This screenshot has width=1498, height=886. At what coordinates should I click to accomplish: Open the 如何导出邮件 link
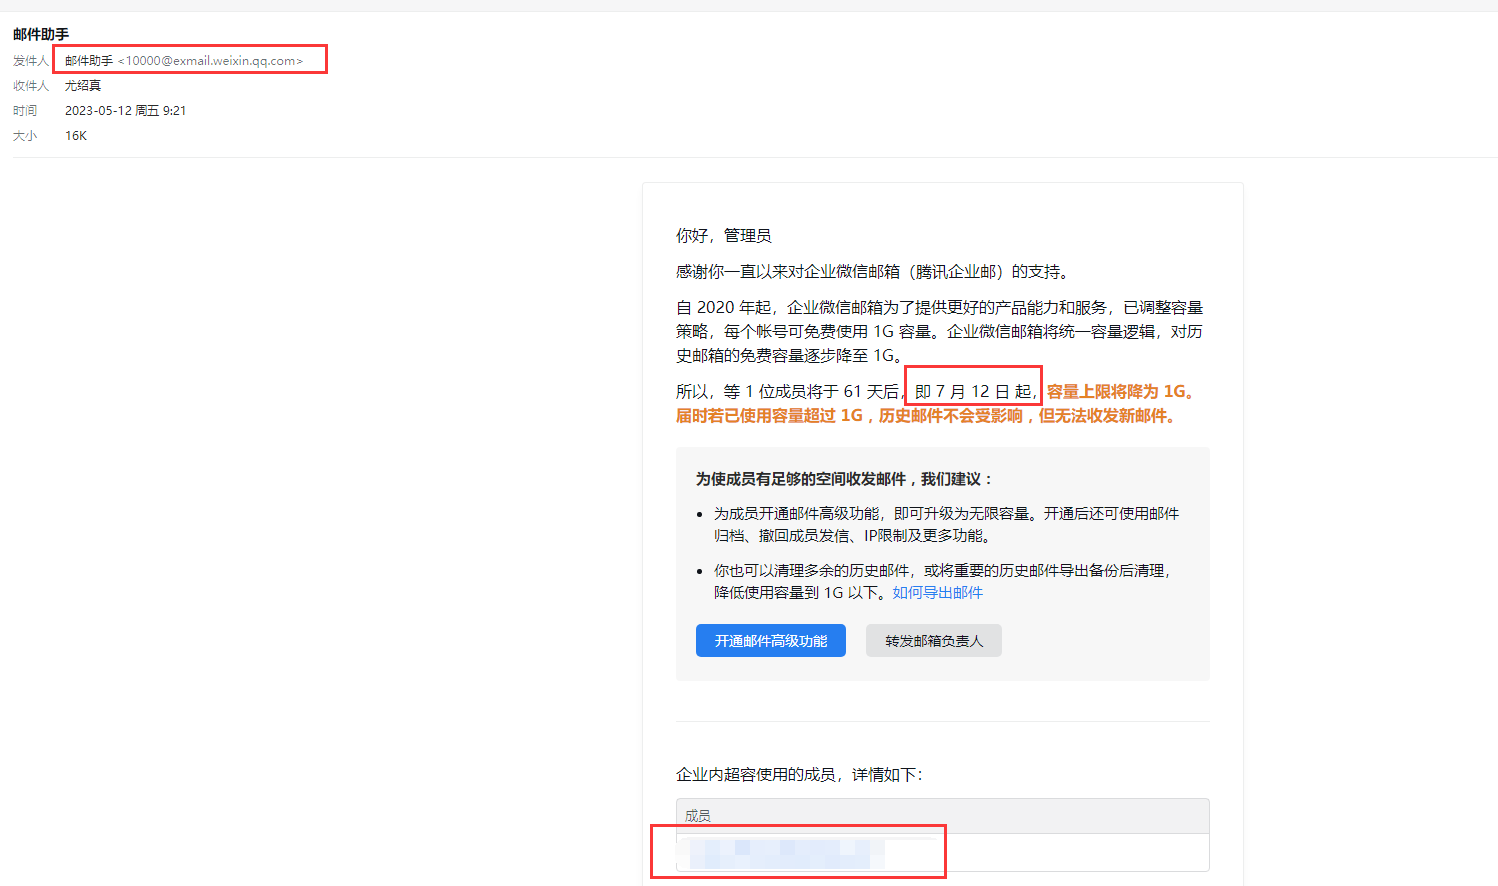tap(937, 593)
